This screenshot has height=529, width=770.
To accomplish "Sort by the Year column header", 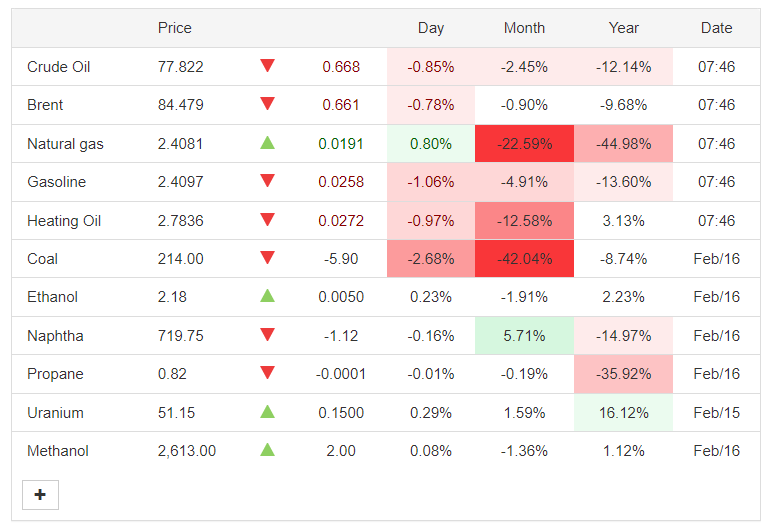I will coord(624,28).
